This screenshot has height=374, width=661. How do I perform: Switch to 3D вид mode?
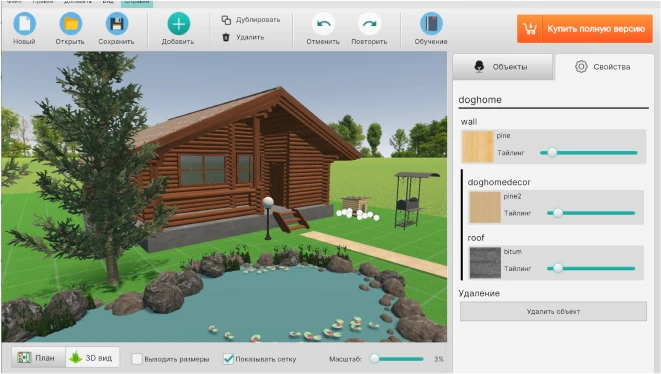tap(92, 358)
